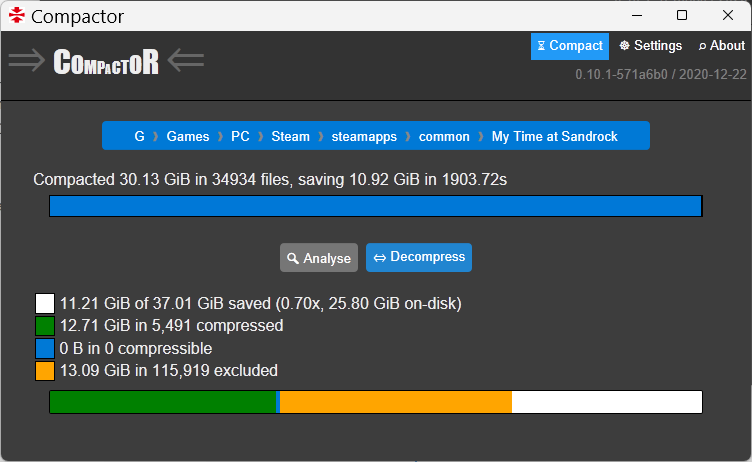
Task: Open the Settings tab
Action: click(x=650, y=46)
